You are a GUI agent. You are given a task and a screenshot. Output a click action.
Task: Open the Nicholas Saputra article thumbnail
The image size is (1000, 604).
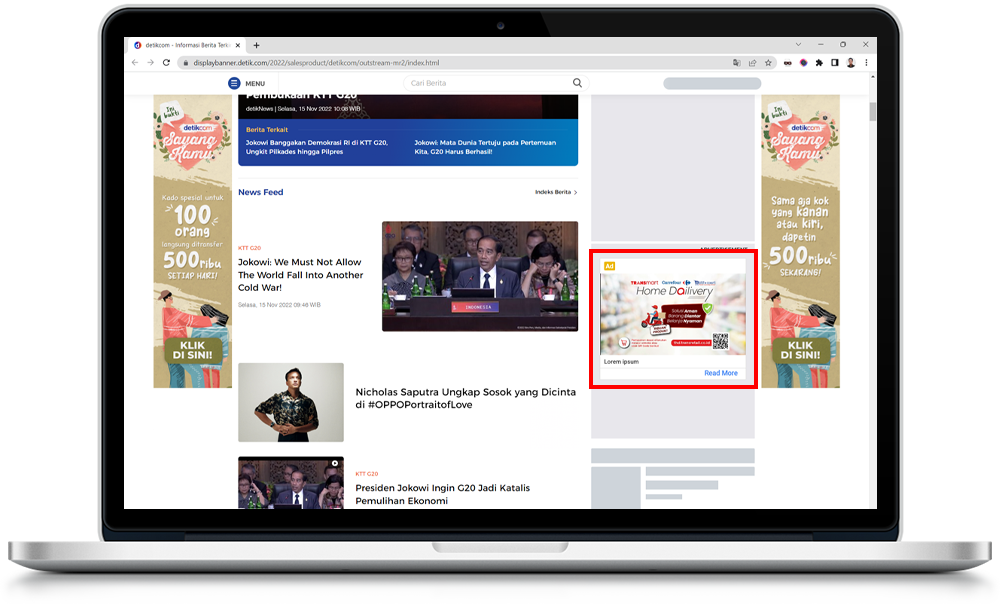click(291, 402)
